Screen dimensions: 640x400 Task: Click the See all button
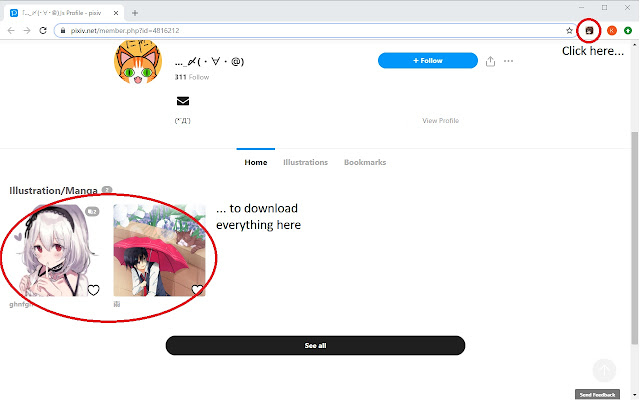pyautogui.click(x=315, y=345)
